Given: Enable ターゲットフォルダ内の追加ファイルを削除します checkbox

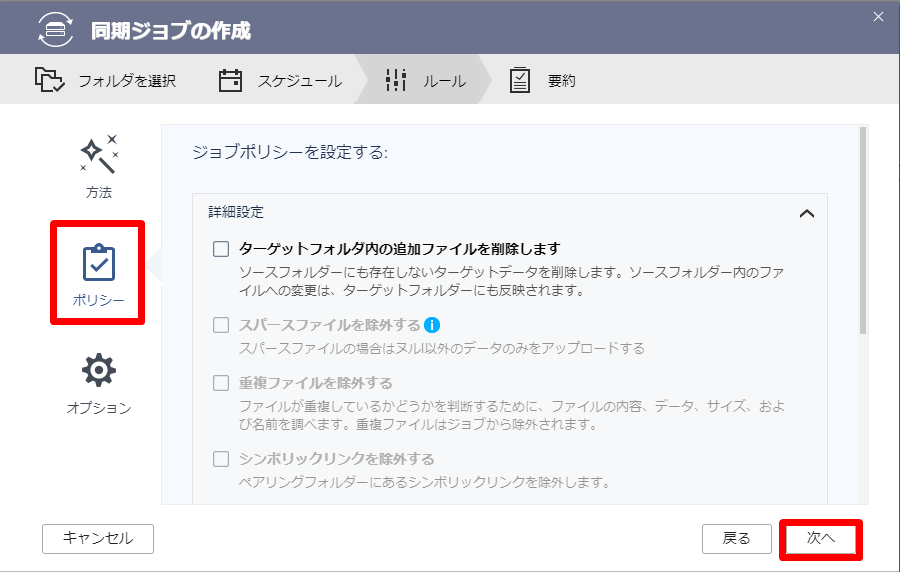Looking at the screenshot, I should 221,249.
